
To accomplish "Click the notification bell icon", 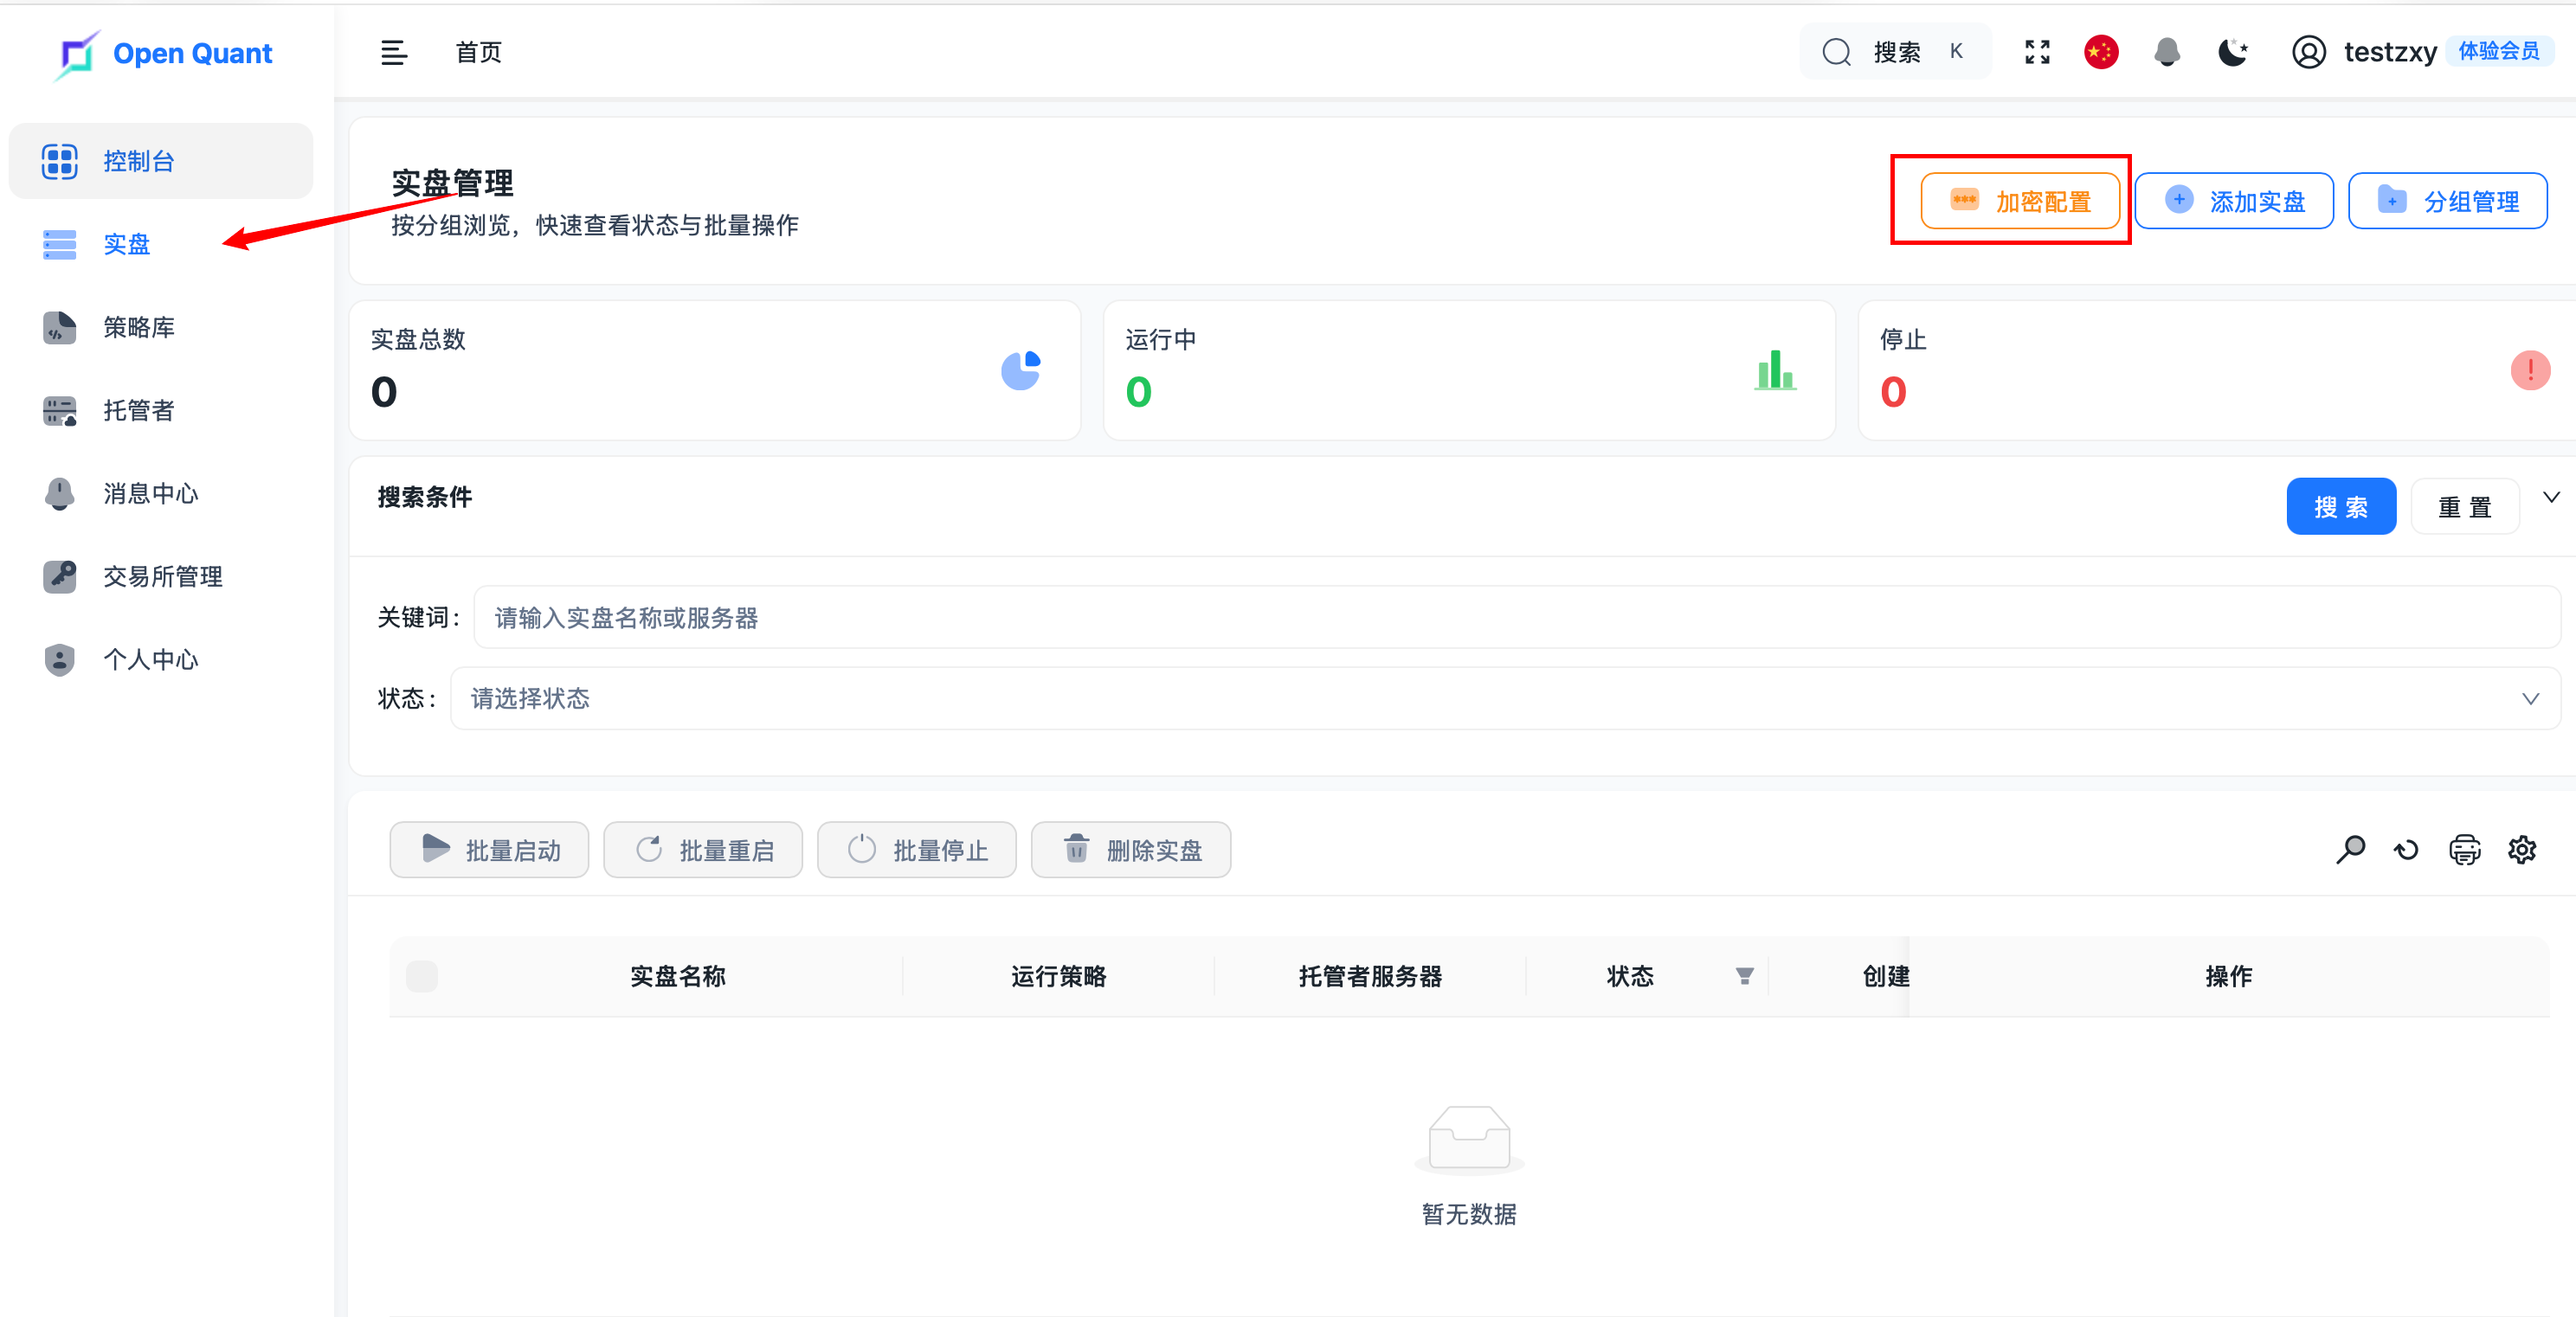I will tap(2166, 52).
